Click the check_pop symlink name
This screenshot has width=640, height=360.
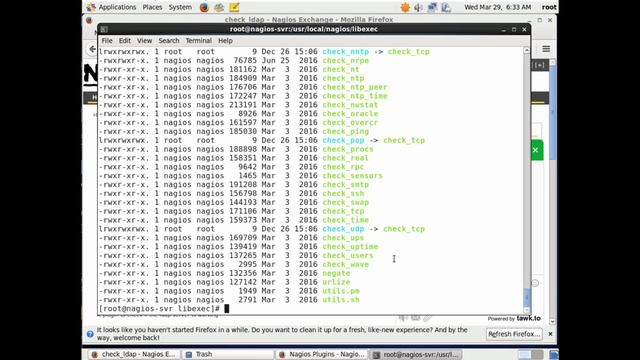point(343,140)
